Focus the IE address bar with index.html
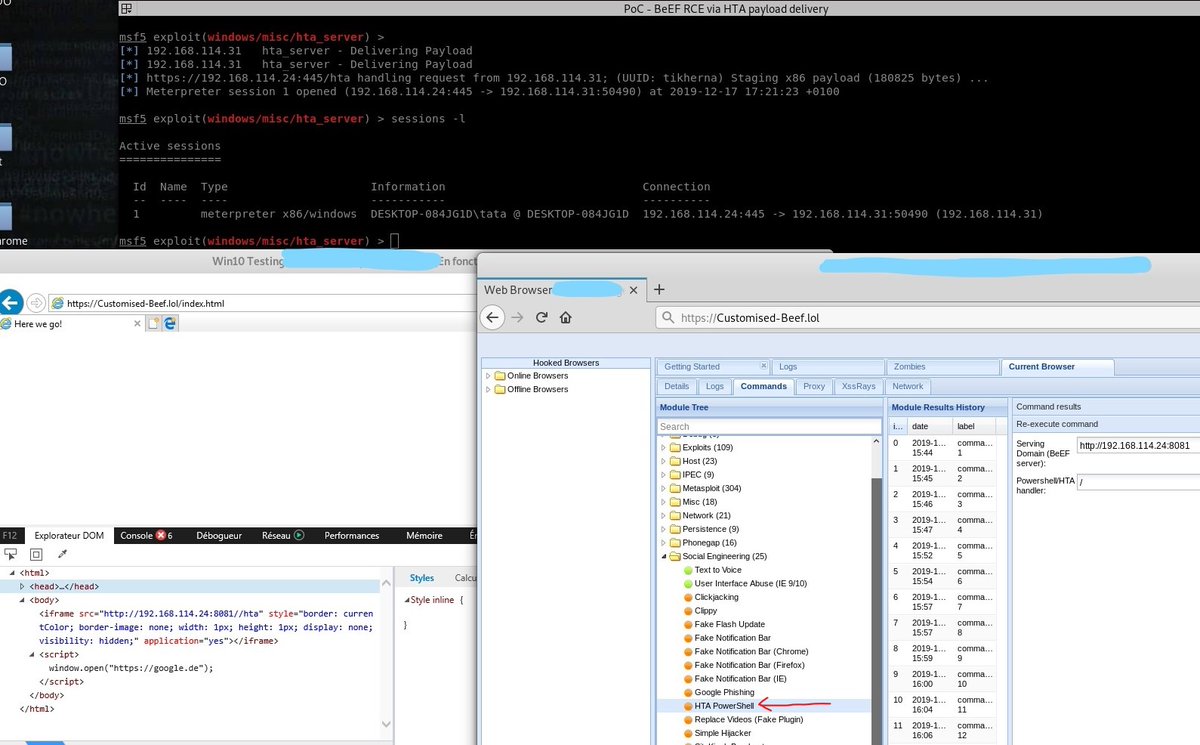 (262, 302)
